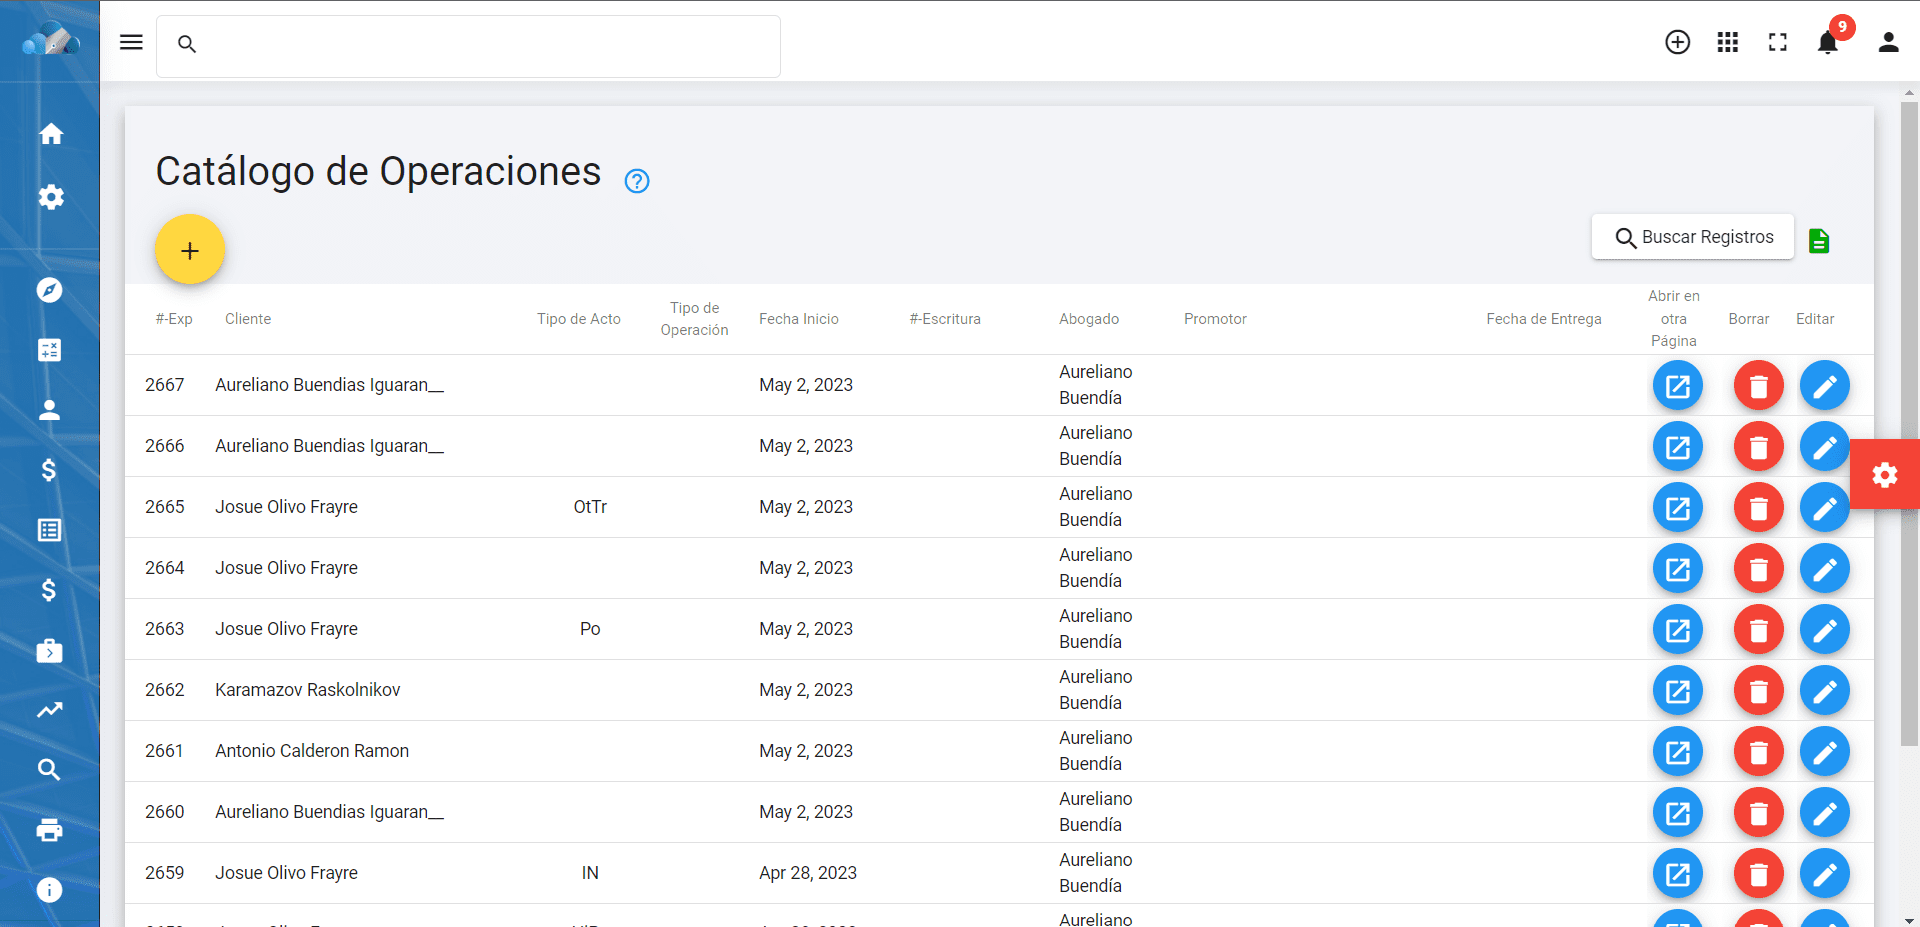This screenshot has height=927, width=1920.
Task: Edit operation 2665 with pencil icon
Action: [x=1824, y=508]
